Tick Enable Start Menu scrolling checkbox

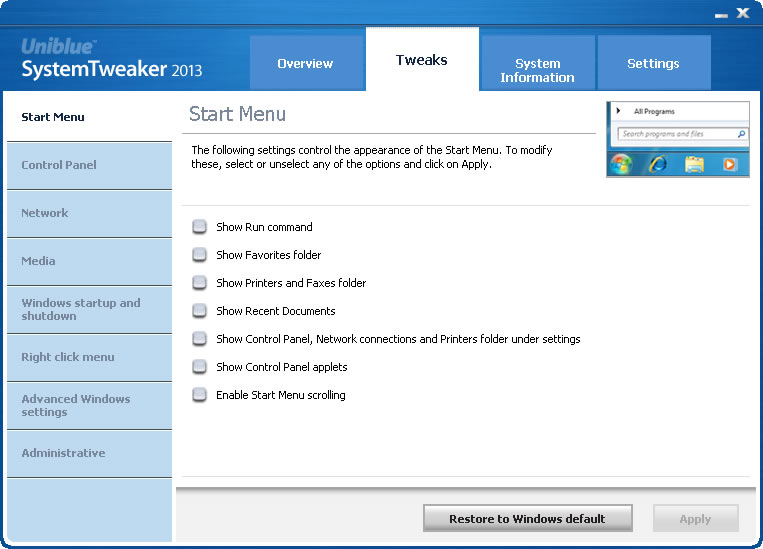199,395
